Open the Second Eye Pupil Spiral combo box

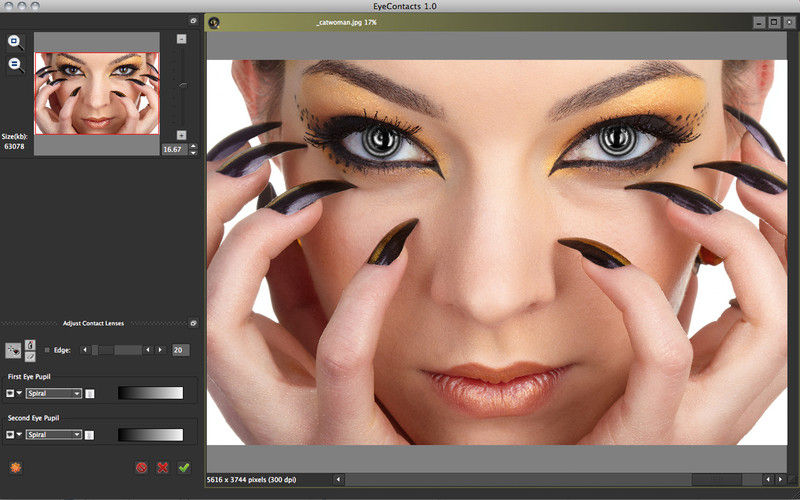54,435
